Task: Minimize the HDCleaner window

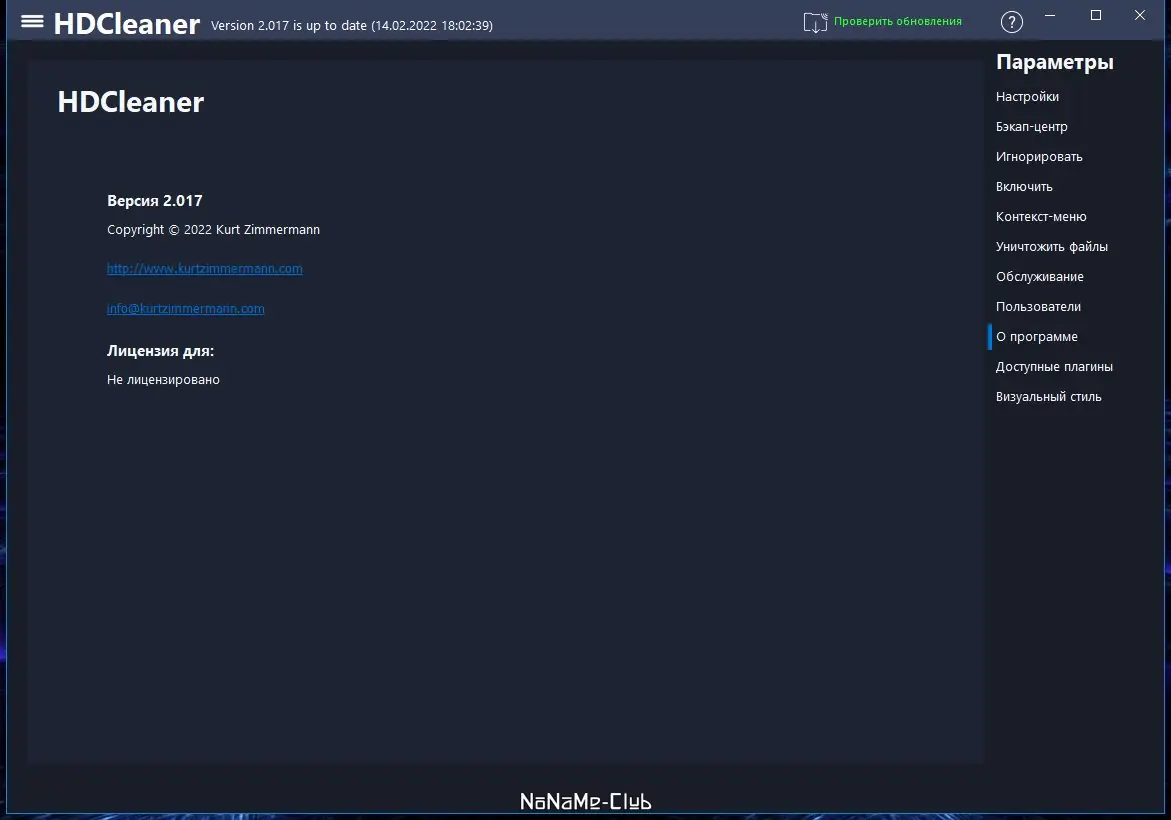Action: [x=1050, y=16]
